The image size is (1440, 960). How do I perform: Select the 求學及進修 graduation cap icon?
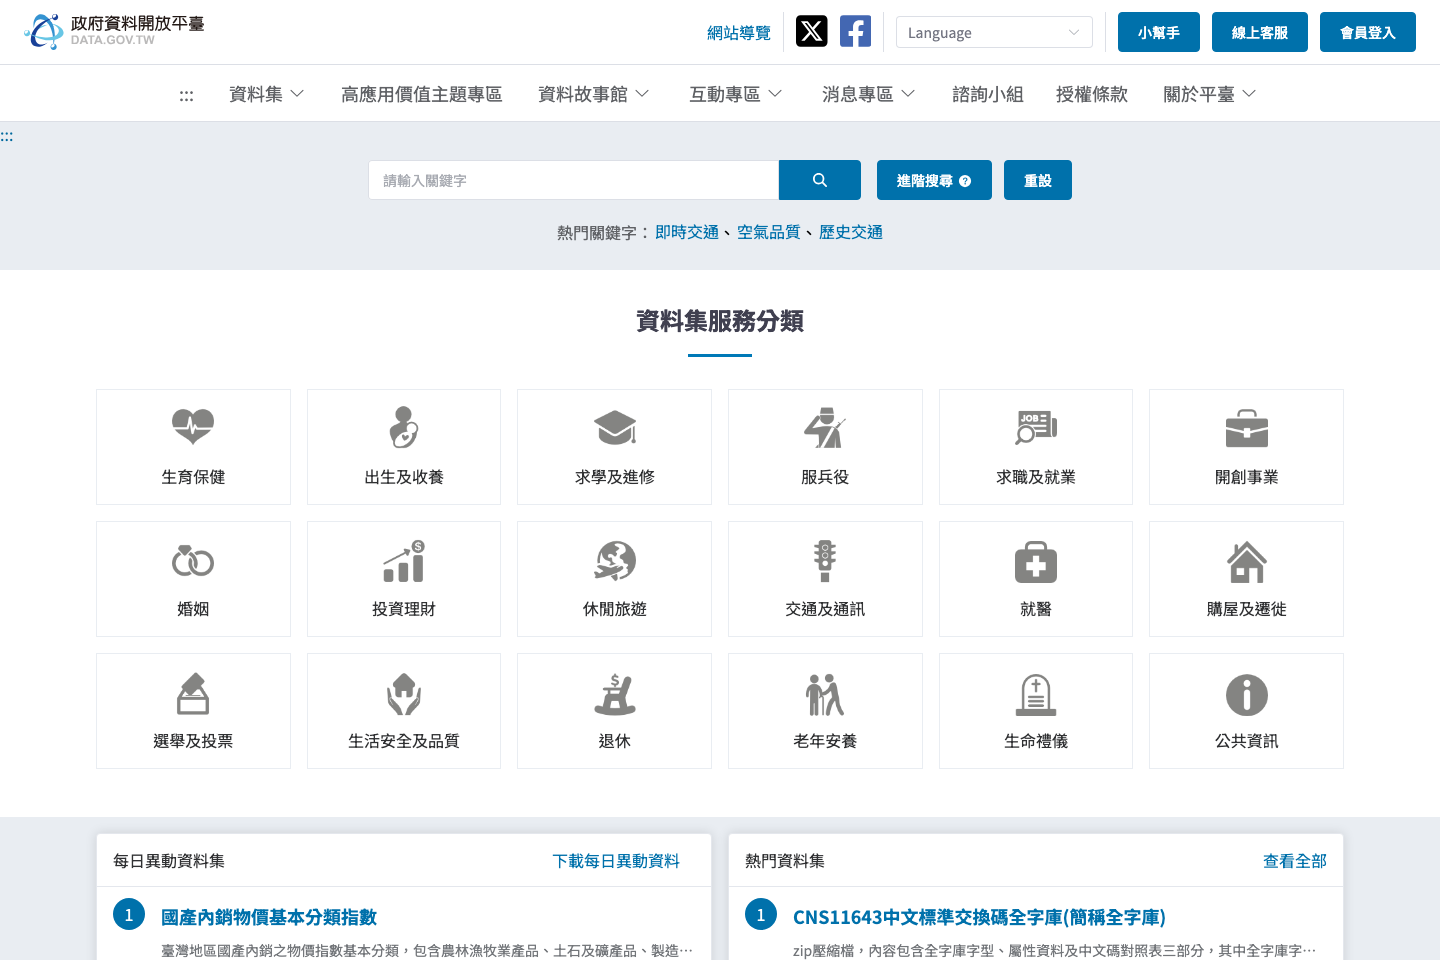pos(614,427)
